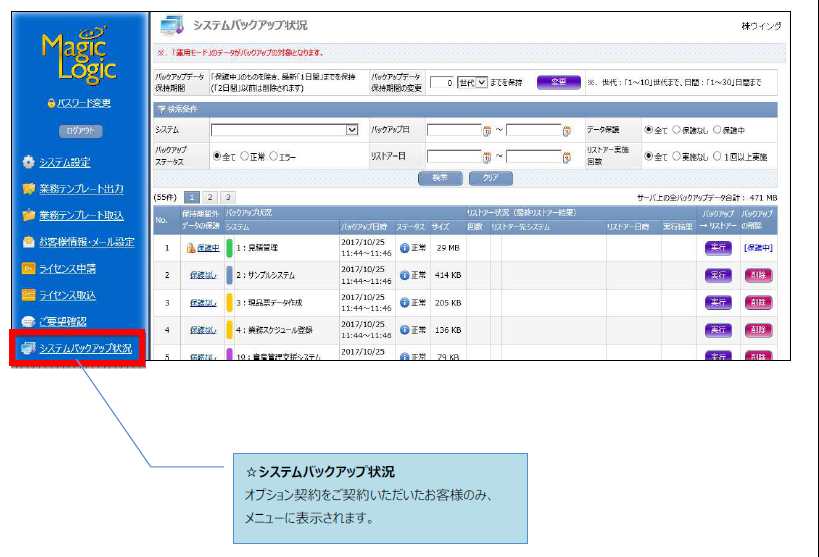Click the ご要望確認 speech bubble icon

(28, 322)
